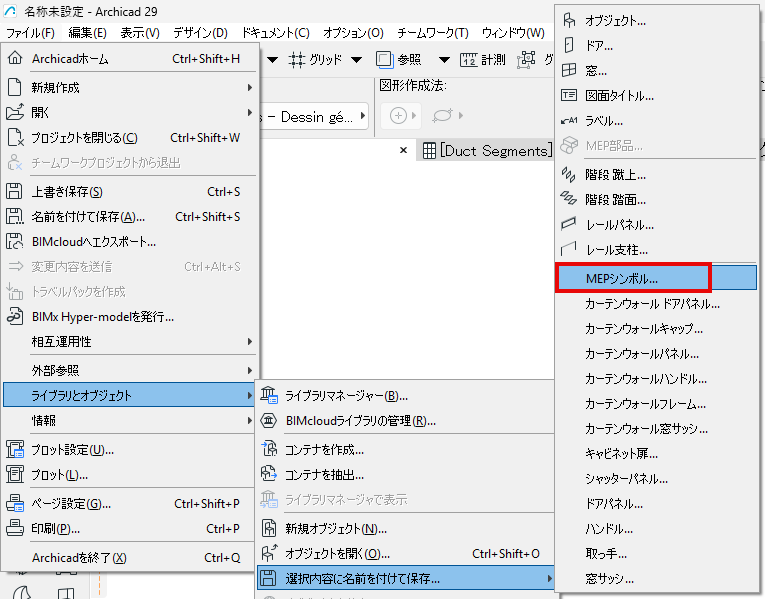
Task: Choose 選択内容に名前を付けて保存 item
Action: coord(406,579)
